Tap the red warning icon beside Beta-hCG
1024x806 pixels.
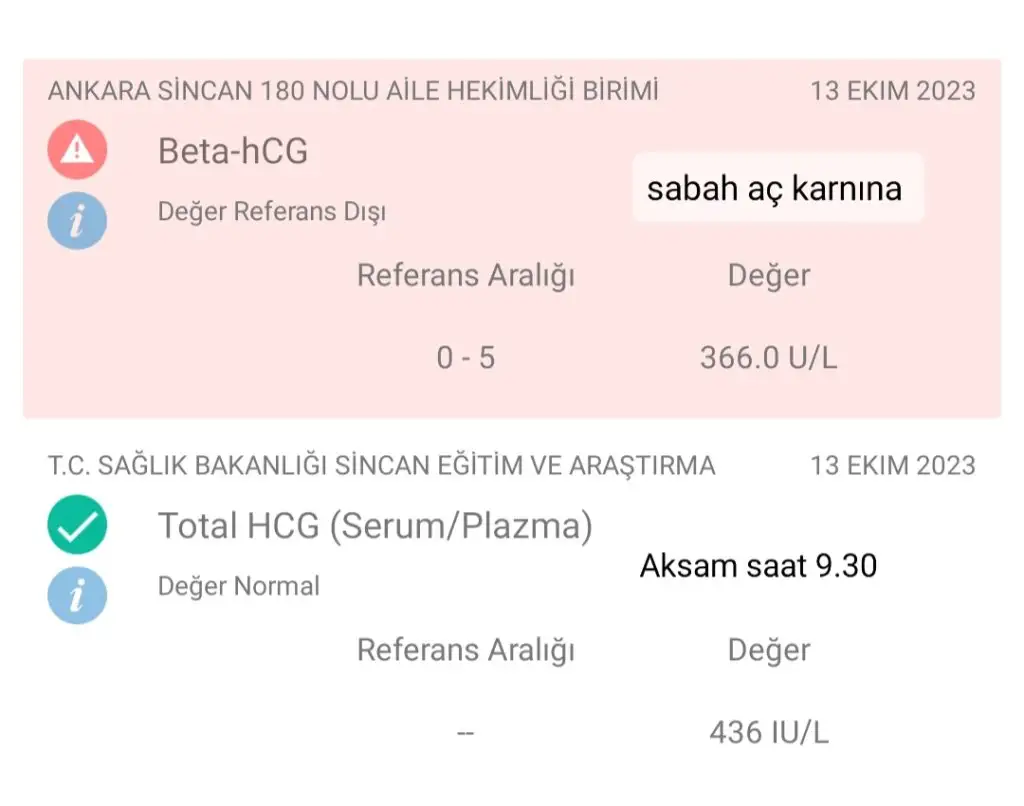tap(77, 151)
